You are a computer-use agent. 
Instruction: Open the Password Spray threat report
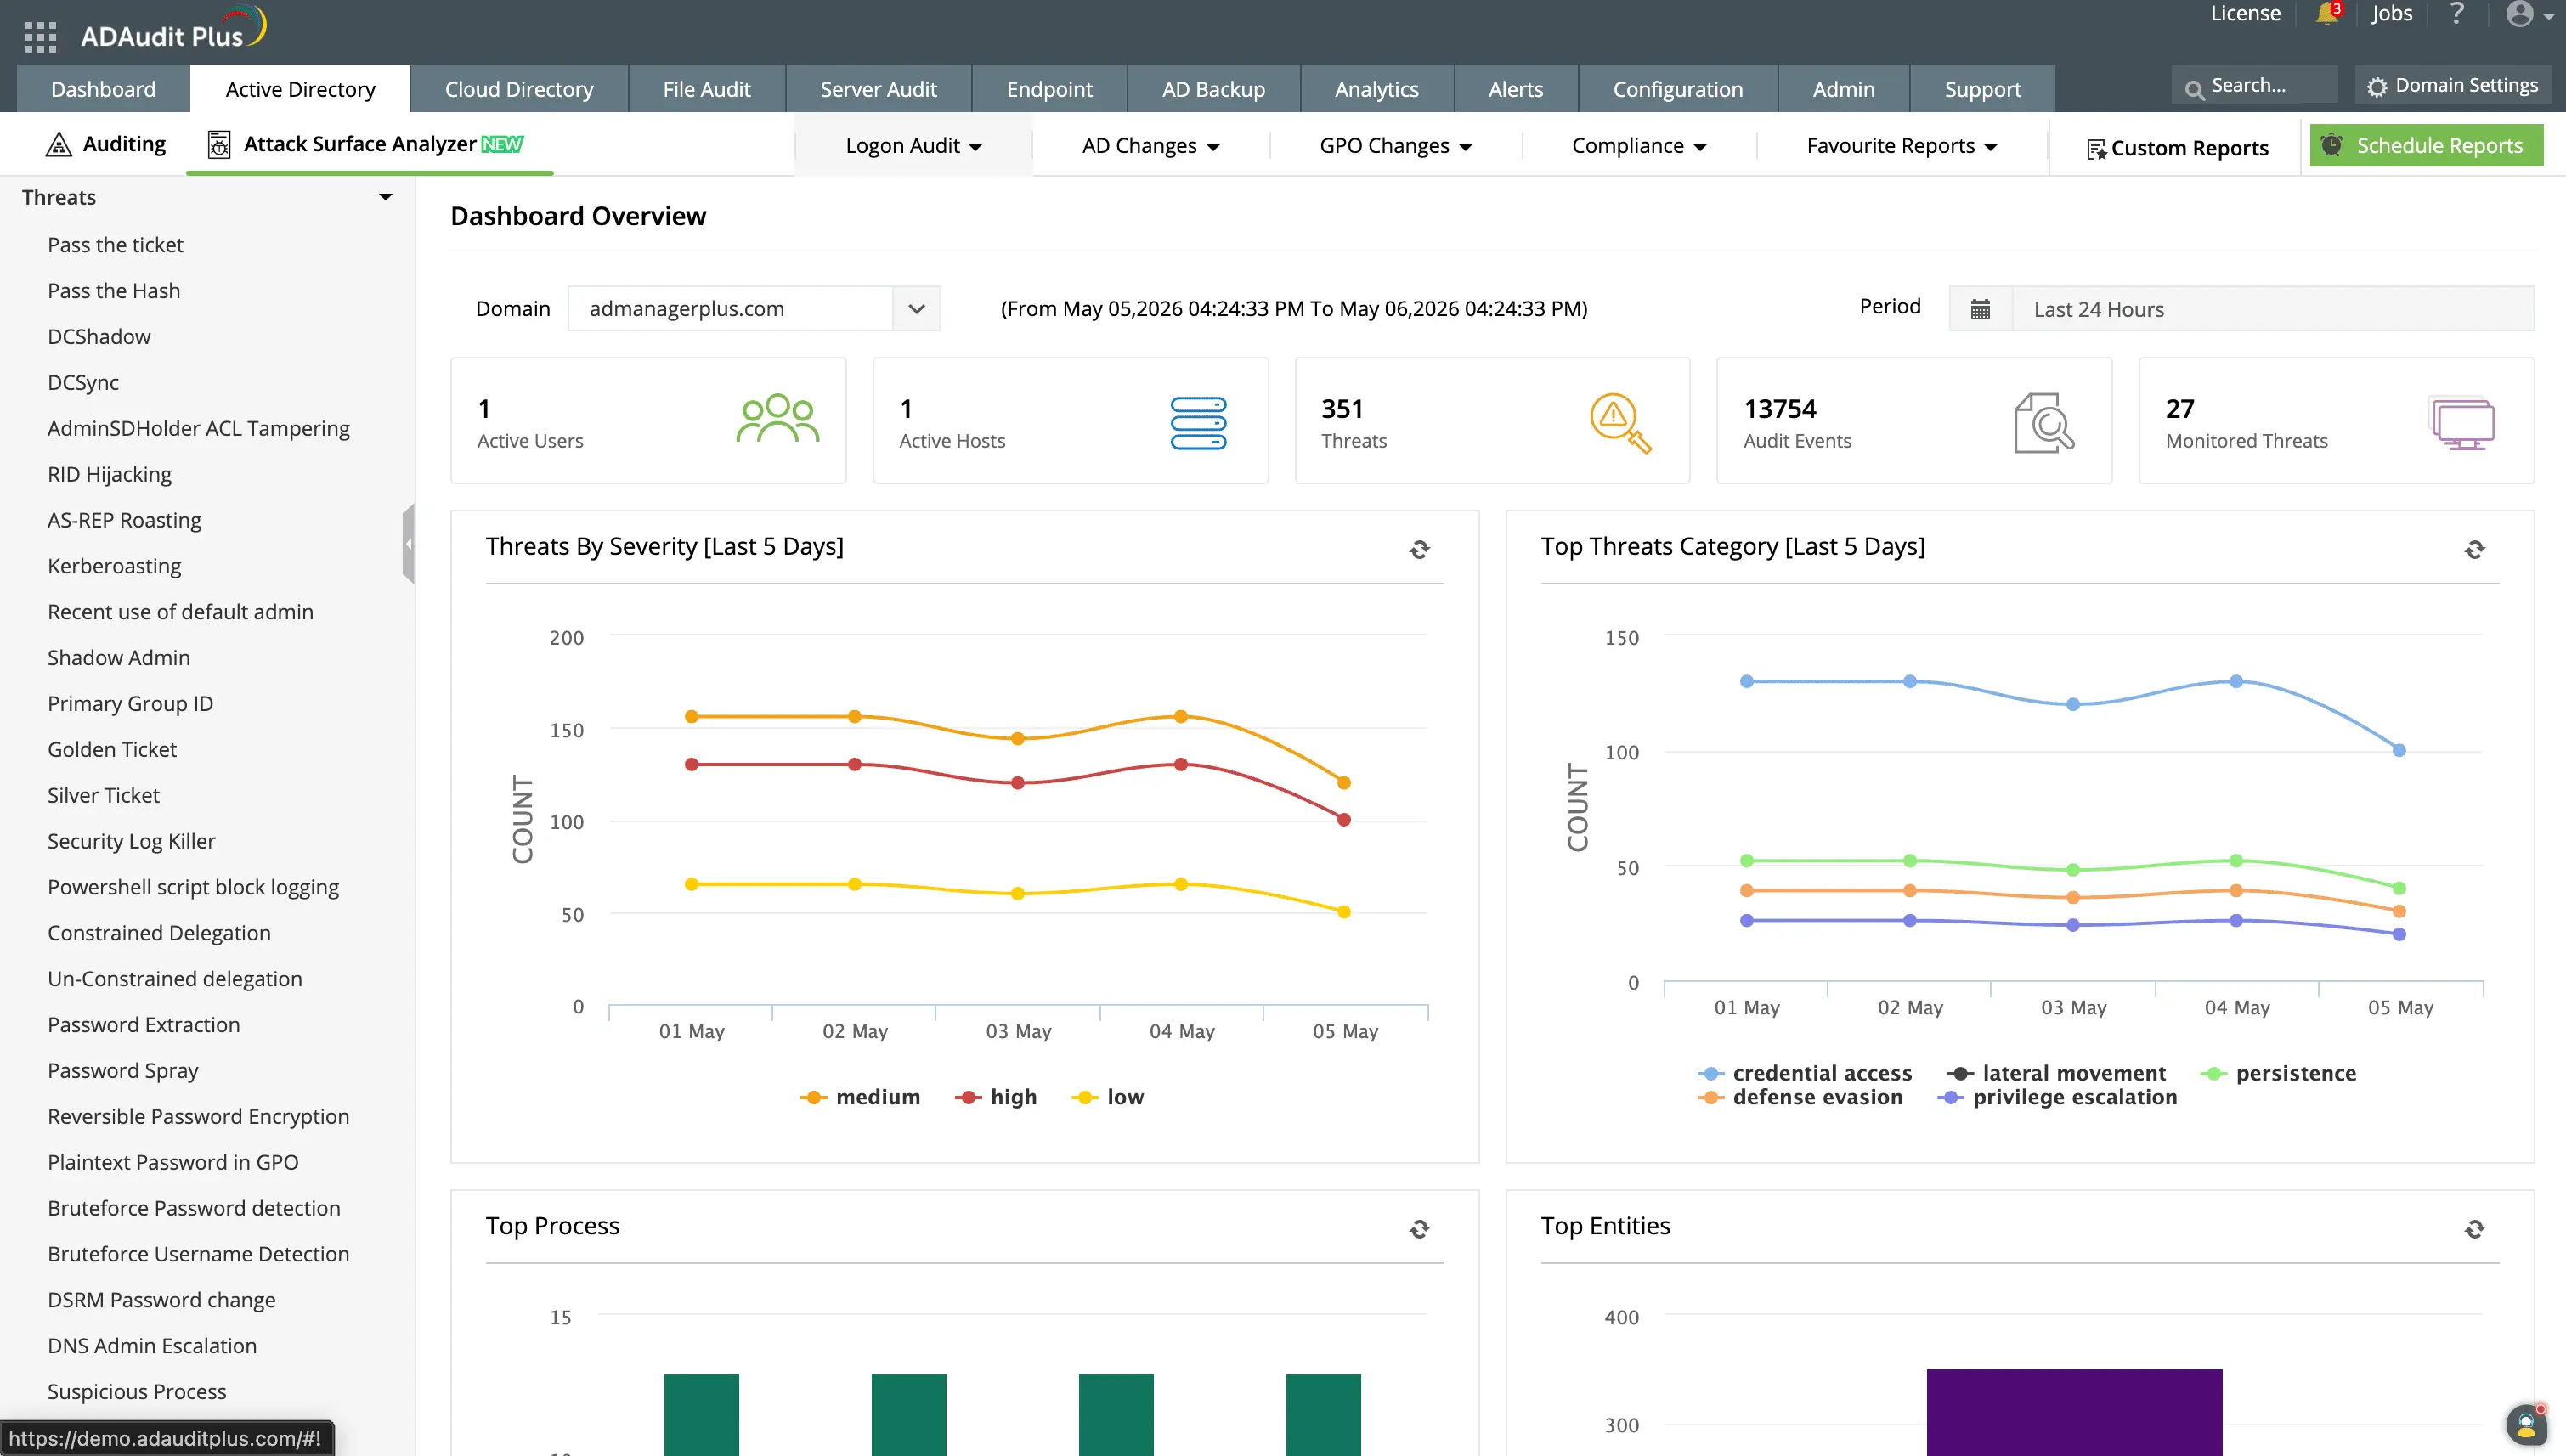[x=123, y=1071]
